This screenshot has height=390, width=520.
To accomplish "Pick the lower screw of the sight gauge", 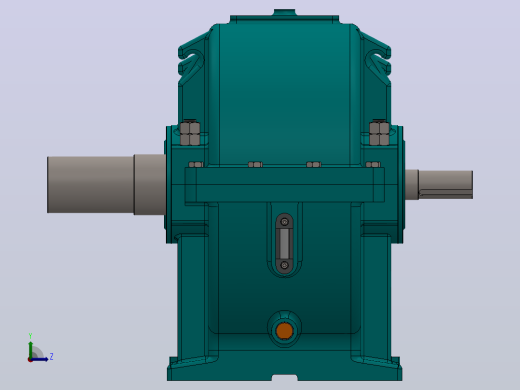I will click(284, 265).
